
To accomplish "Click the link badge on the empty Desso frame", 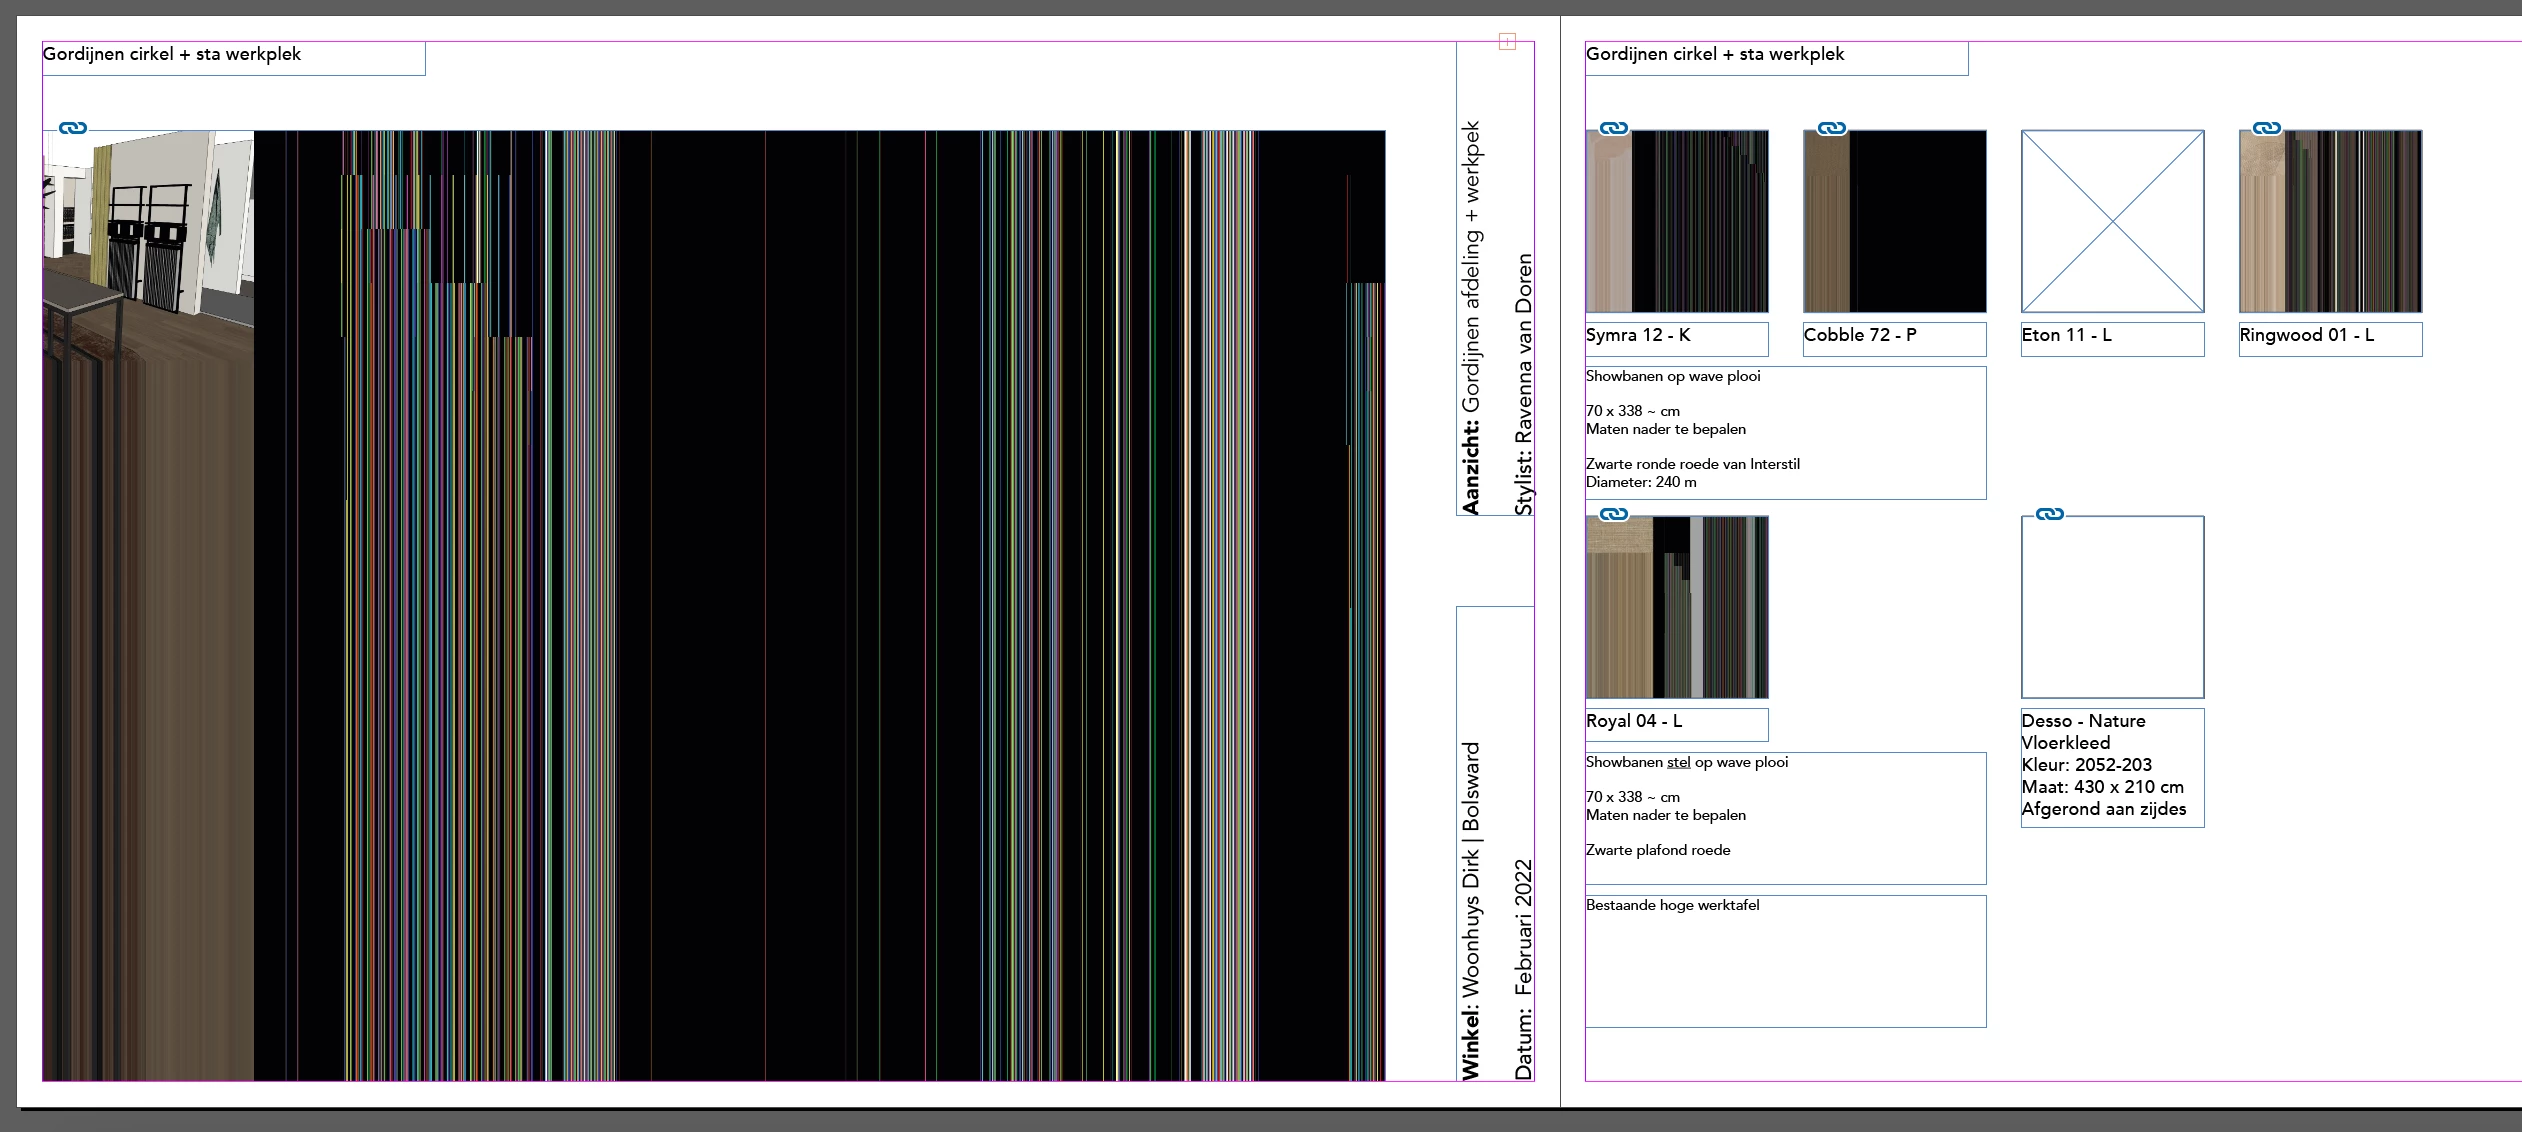I will coord(2049,514).
